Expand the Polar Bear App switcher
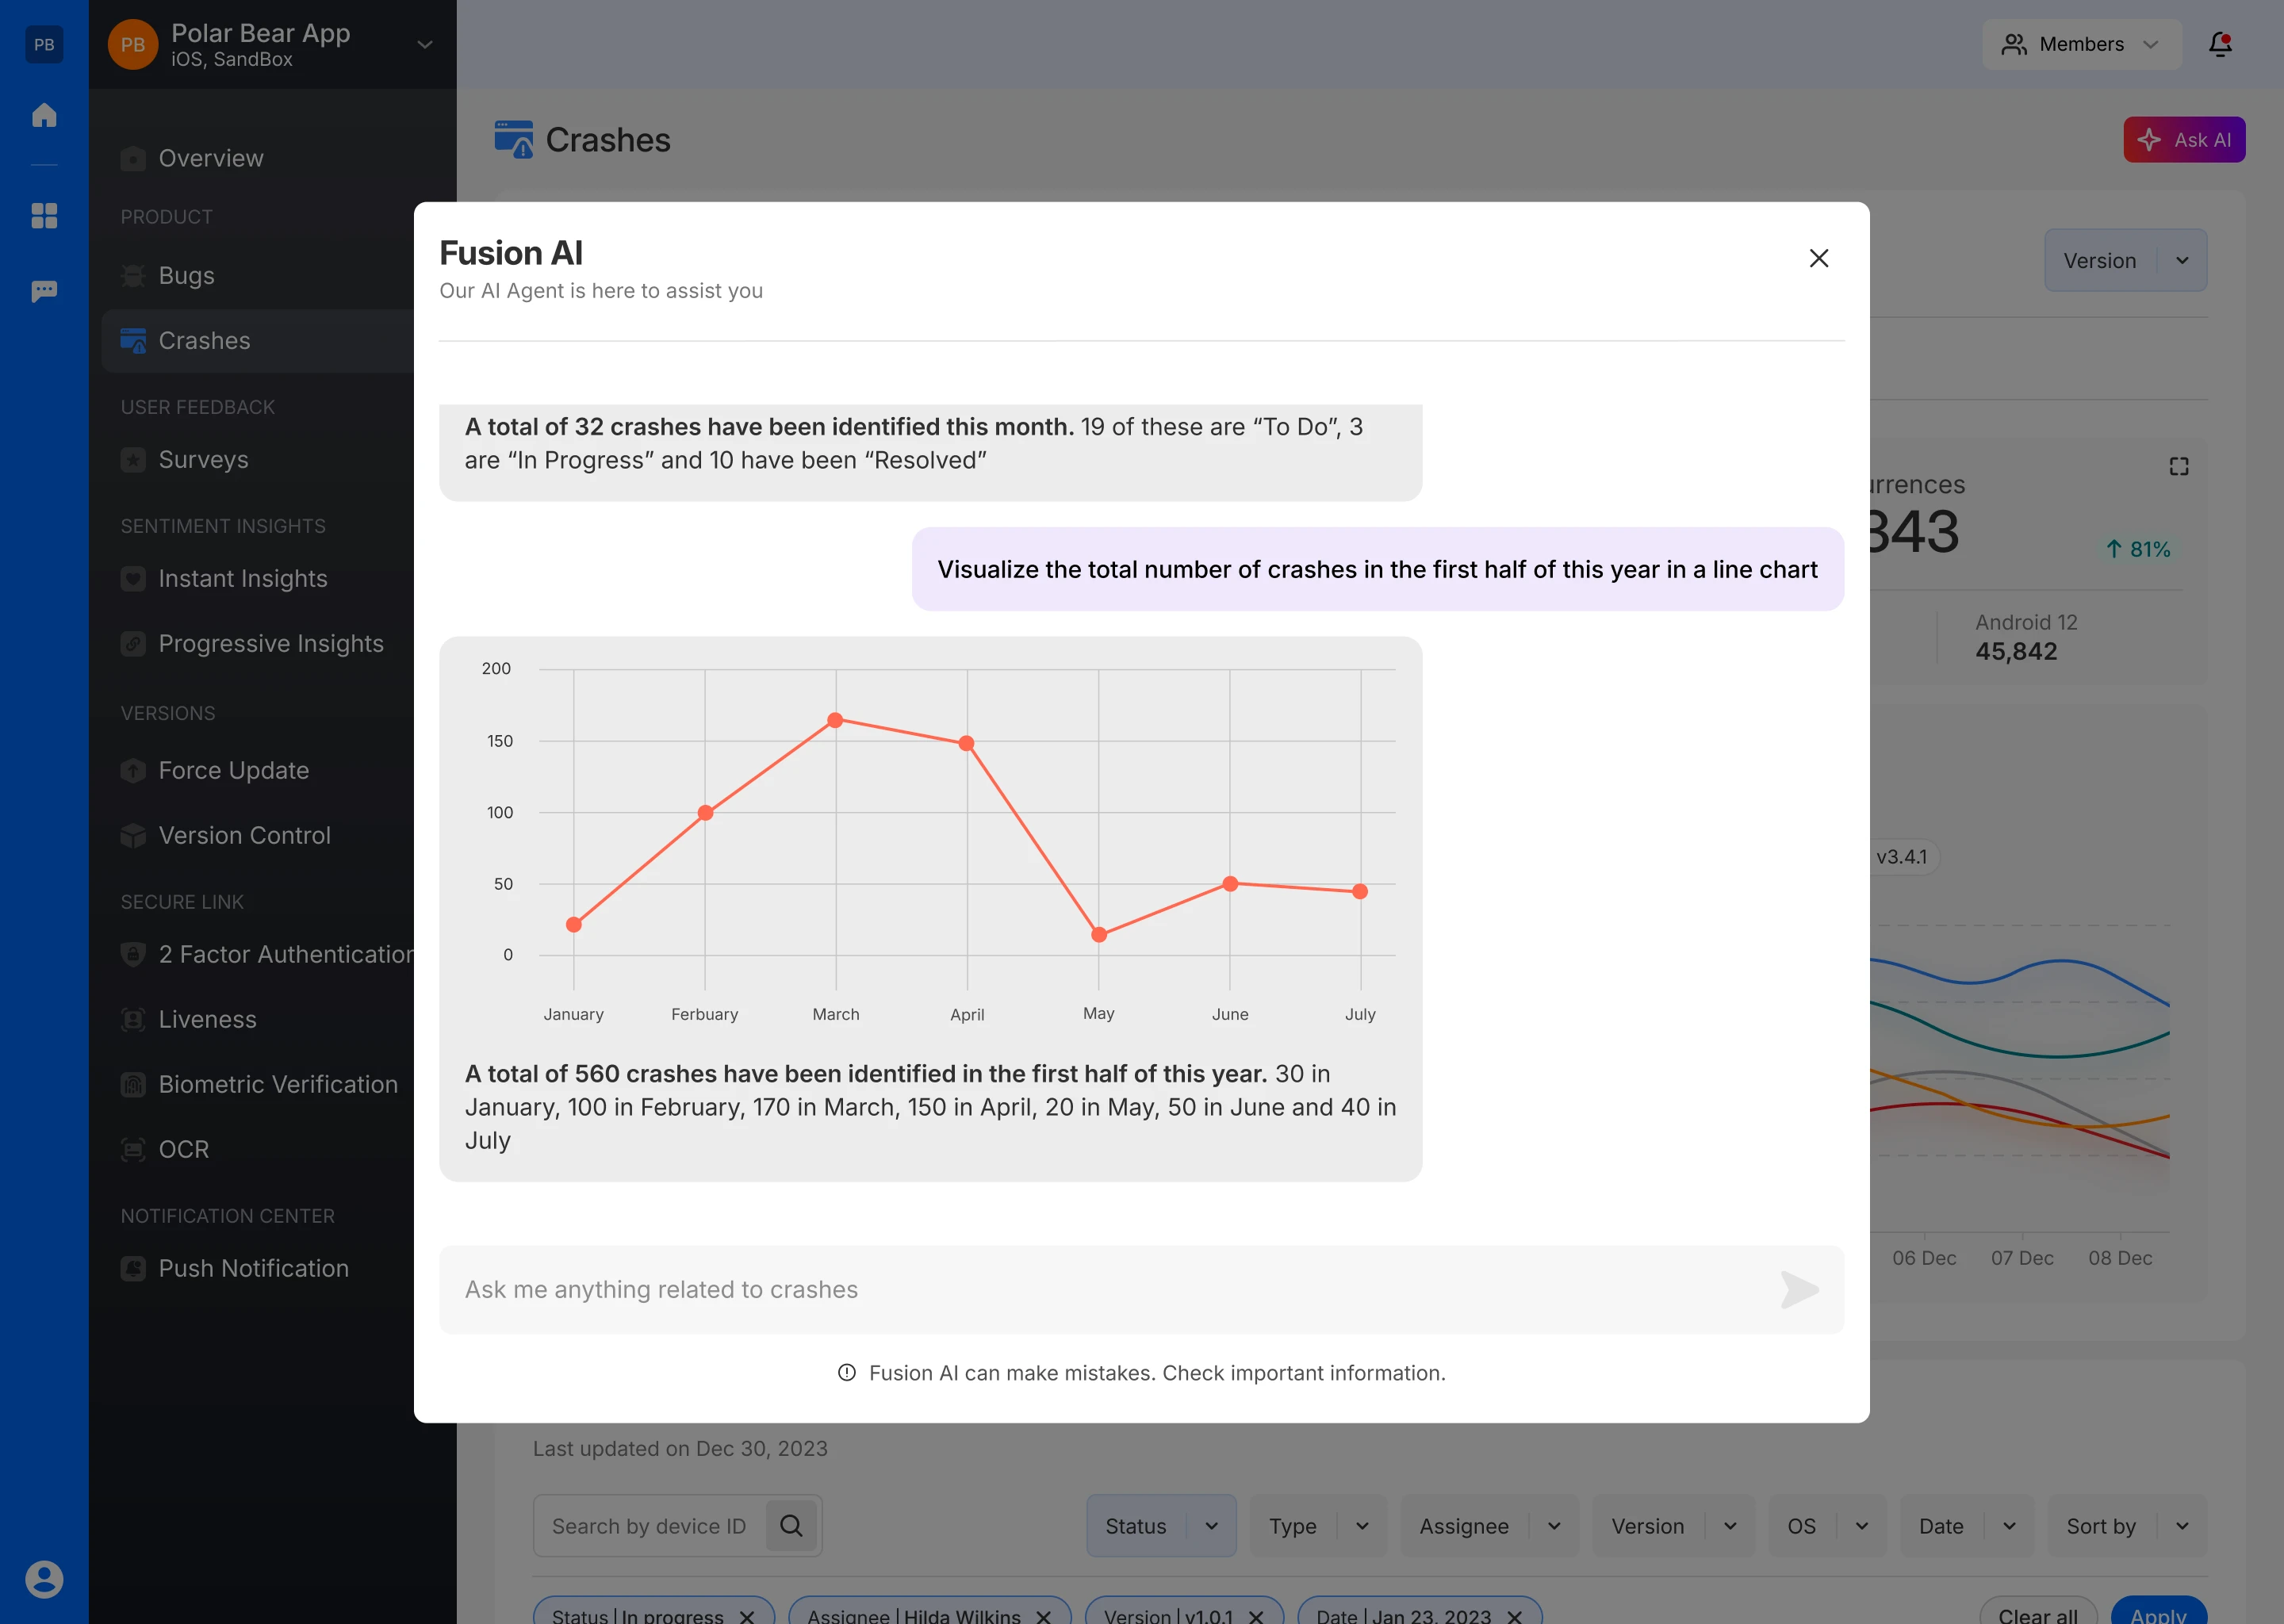The width and height of the screenshot is (2284, 1624). pyautogui.click(x=424, y=44)
